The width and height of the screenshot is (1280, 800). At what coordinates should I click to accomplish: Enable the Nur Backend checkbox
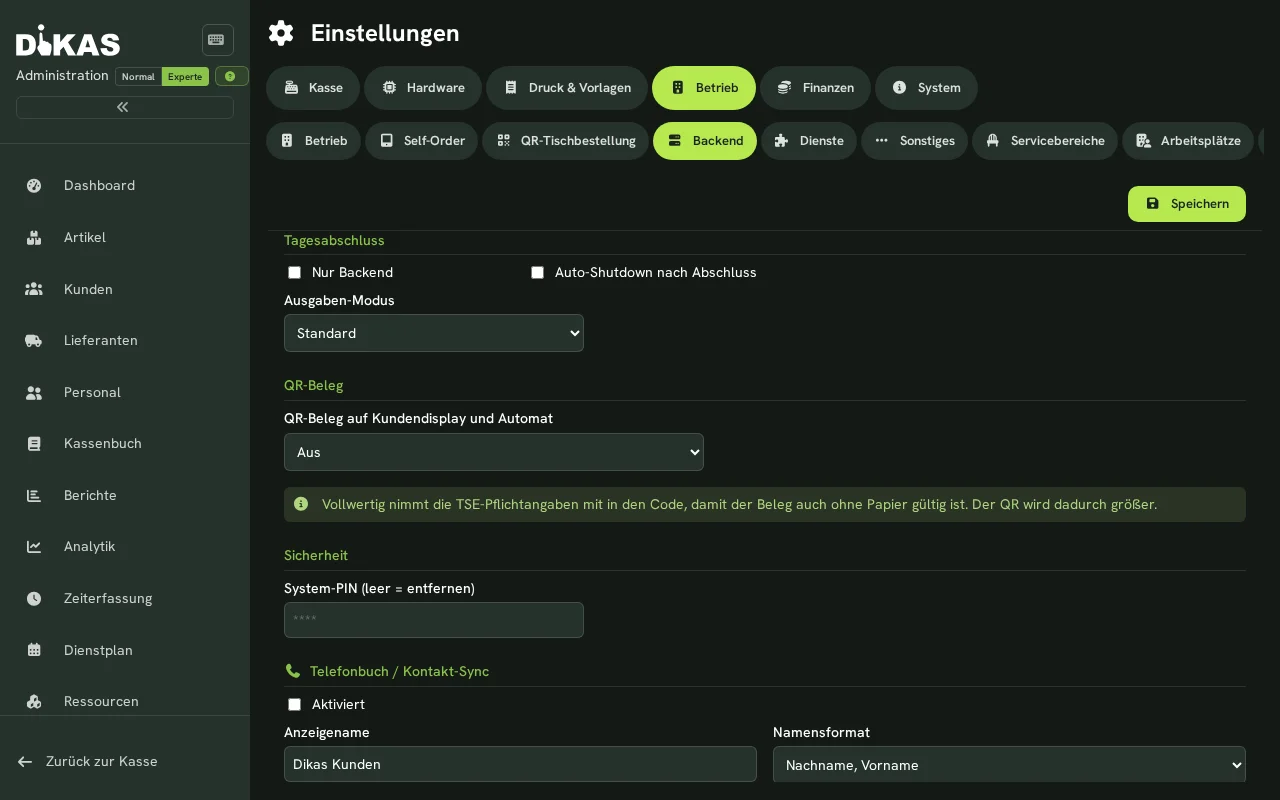(x=294, y=273)
